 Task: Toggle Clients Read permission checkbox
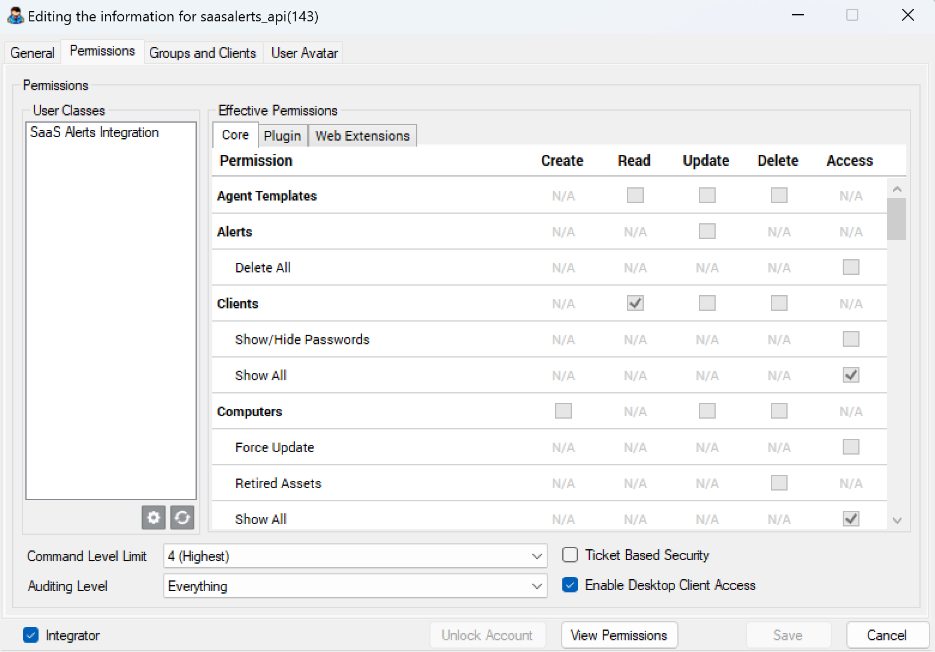coord(635,304)
